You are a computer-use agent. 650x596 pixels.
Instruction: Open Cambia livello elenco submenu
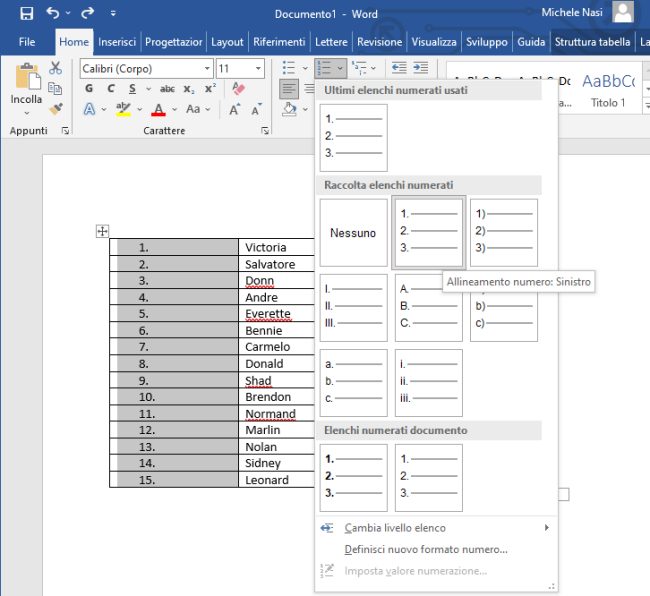coord(435,528)
